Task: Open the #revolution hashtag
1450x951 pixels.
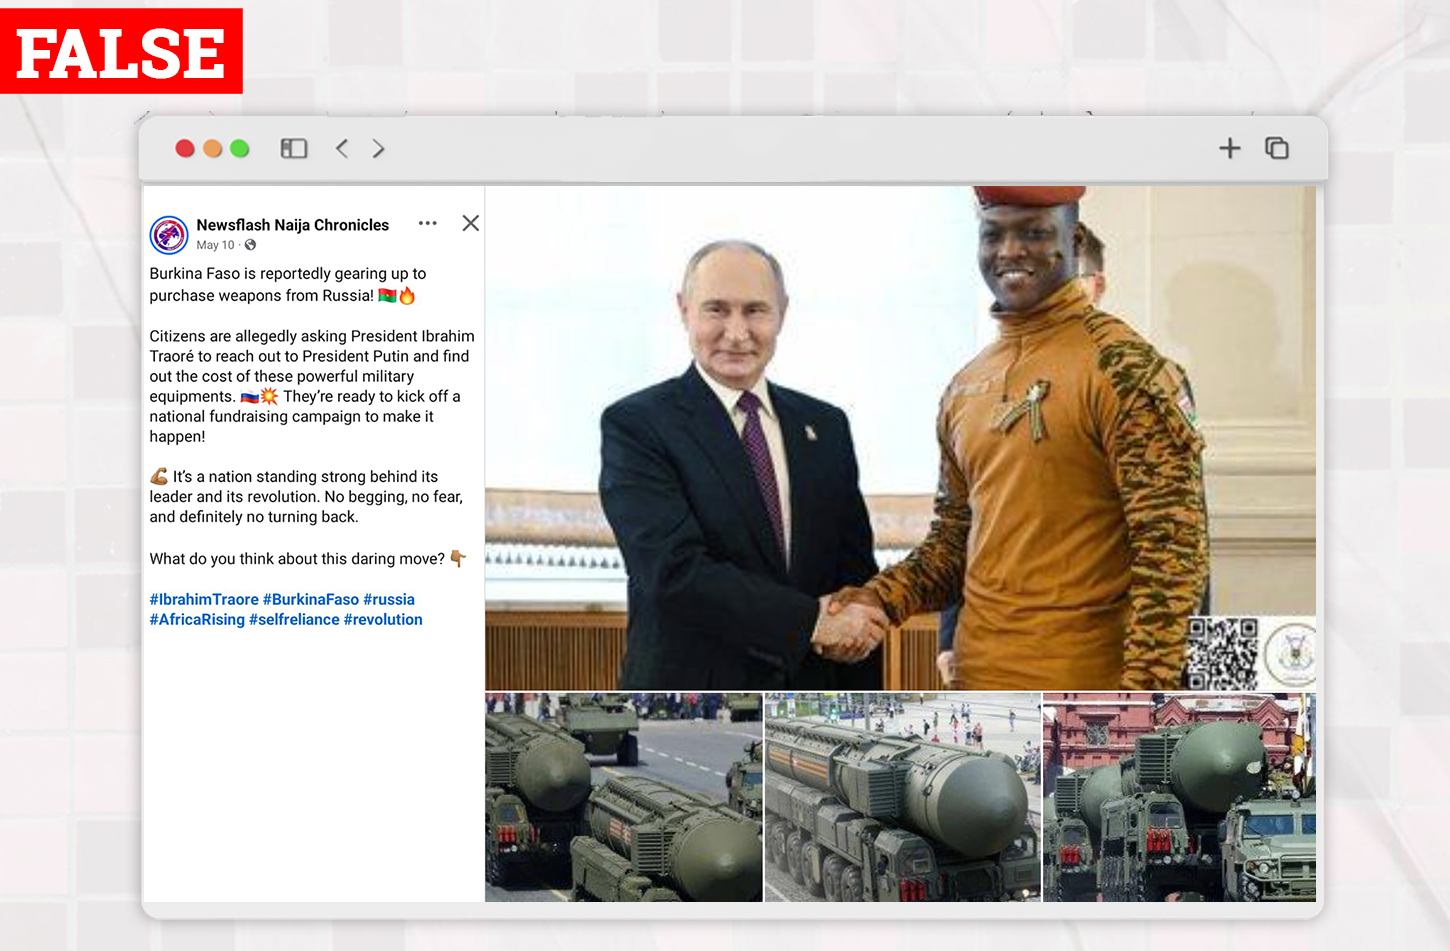Action: pyautogui.click(x=383, y=619)
